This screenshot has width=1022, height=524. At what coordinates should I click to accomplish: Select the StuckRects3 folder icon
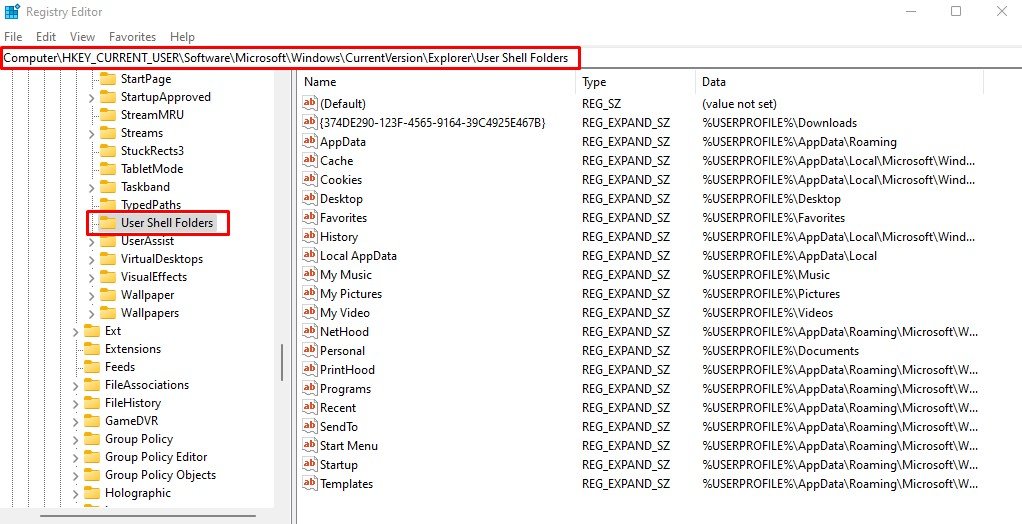108,151
